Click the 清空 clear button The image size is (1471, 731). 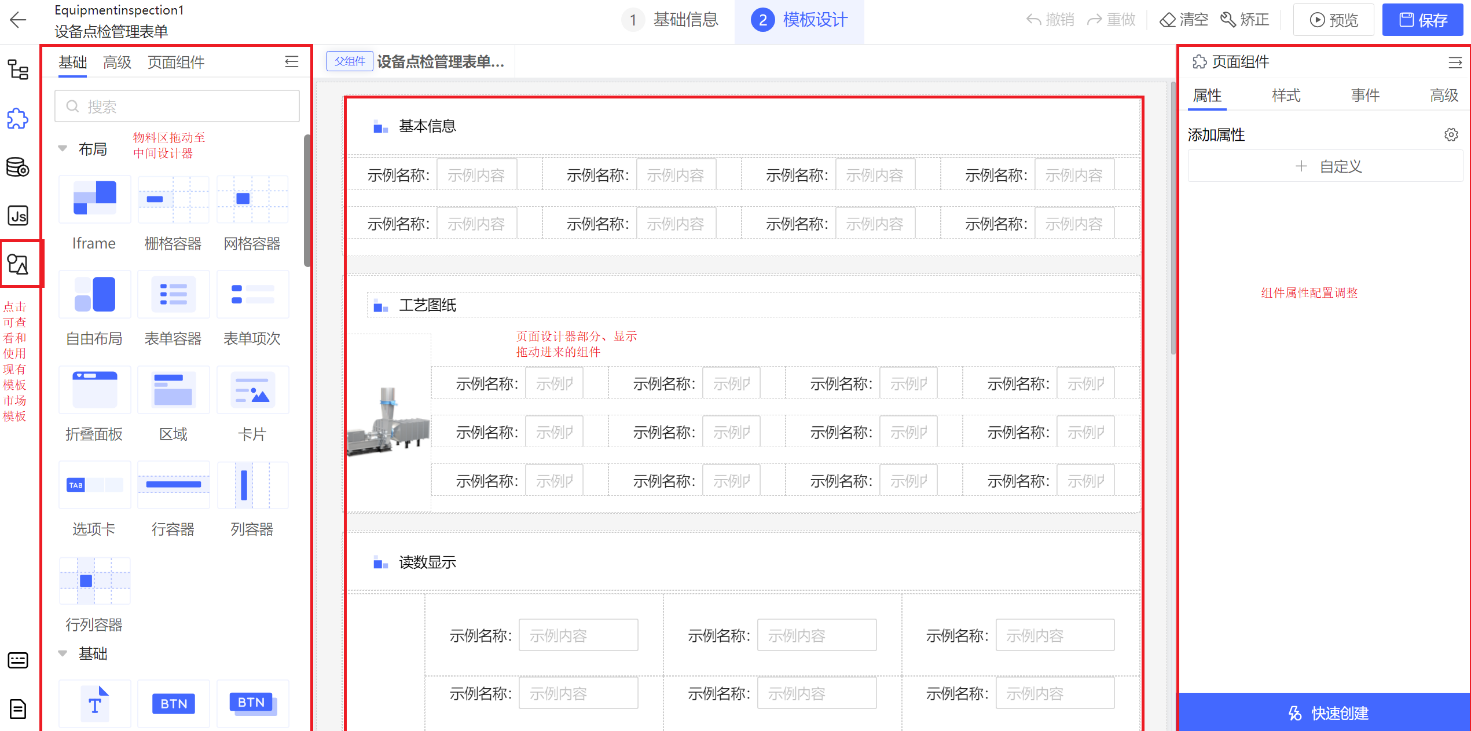(1184, 20)
